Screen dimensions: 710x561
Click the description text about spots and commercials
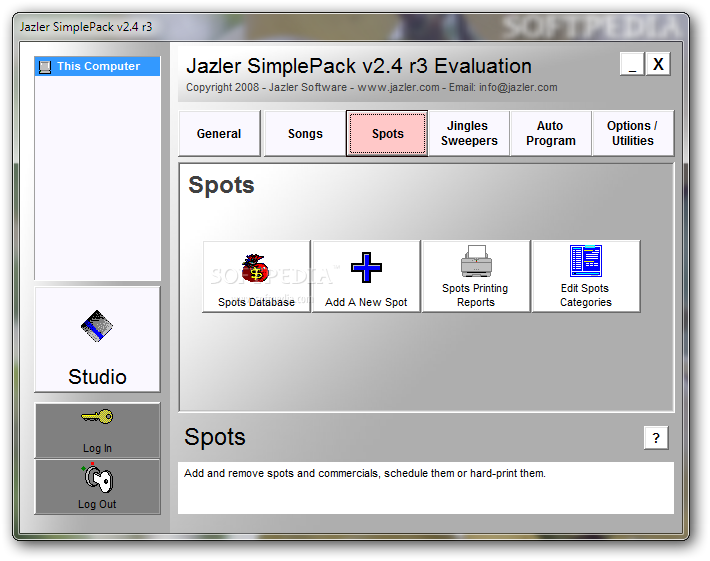pos(365,474)
